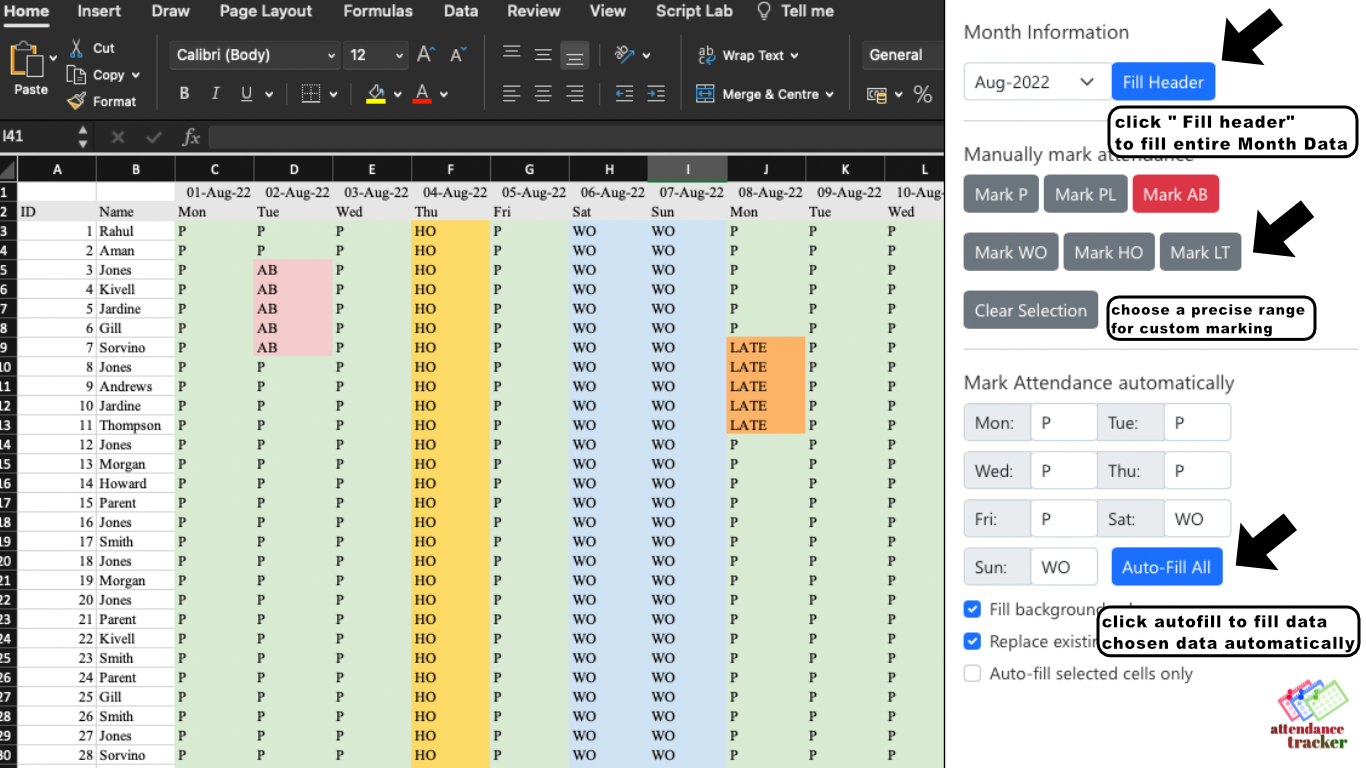Click the increase font size icon

(426, 55)
